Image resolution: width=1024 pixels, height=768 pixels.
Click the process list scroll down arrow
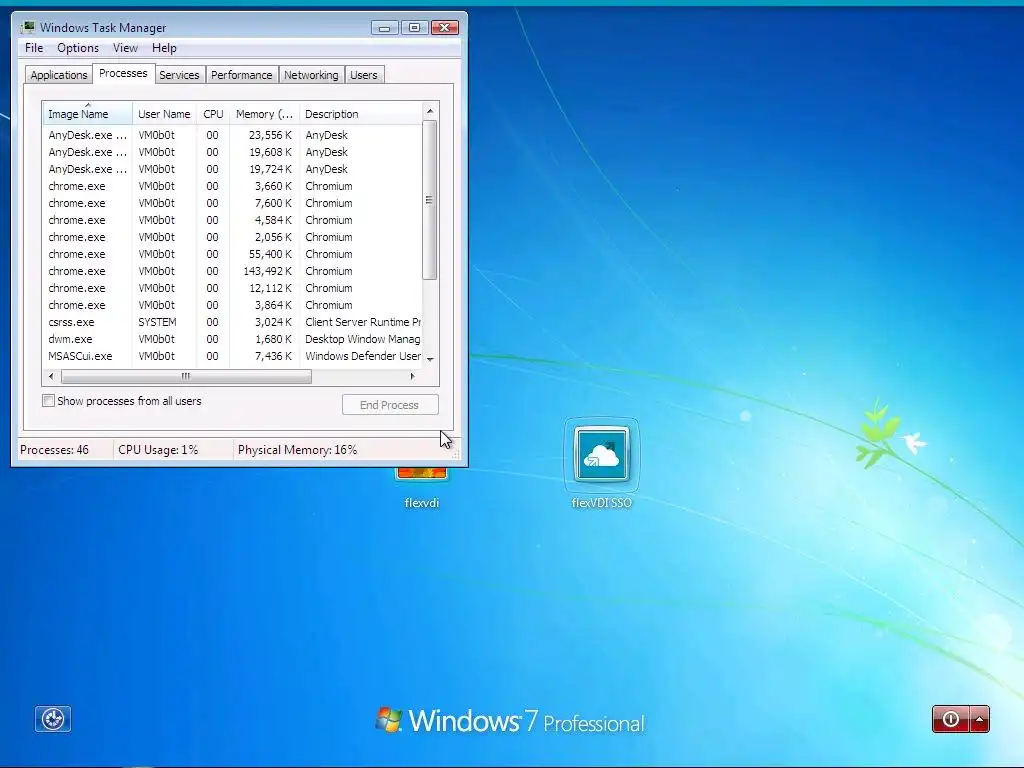coord(430,359)
